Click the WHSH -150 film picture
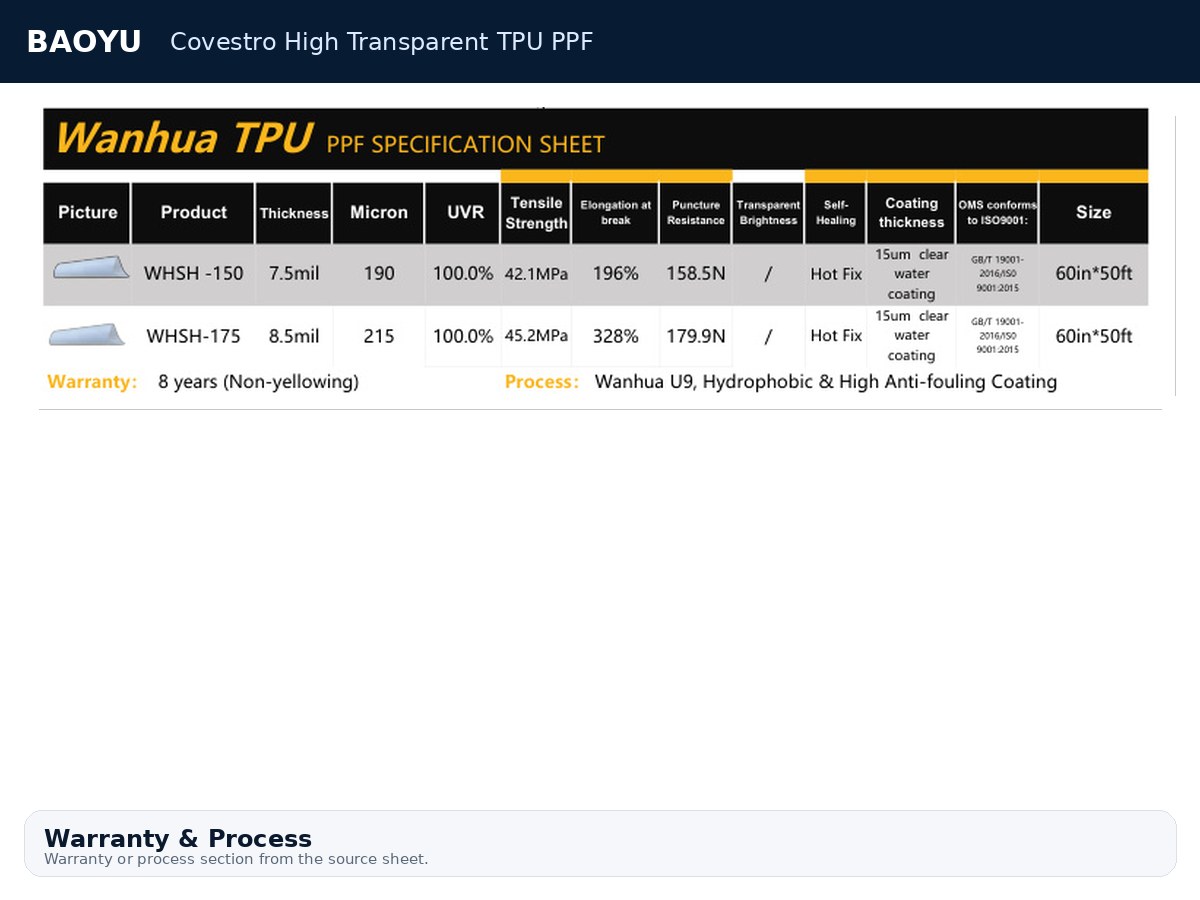This screenshot has height=900, width=1200. pyautogui.click(x=90, y=267)
